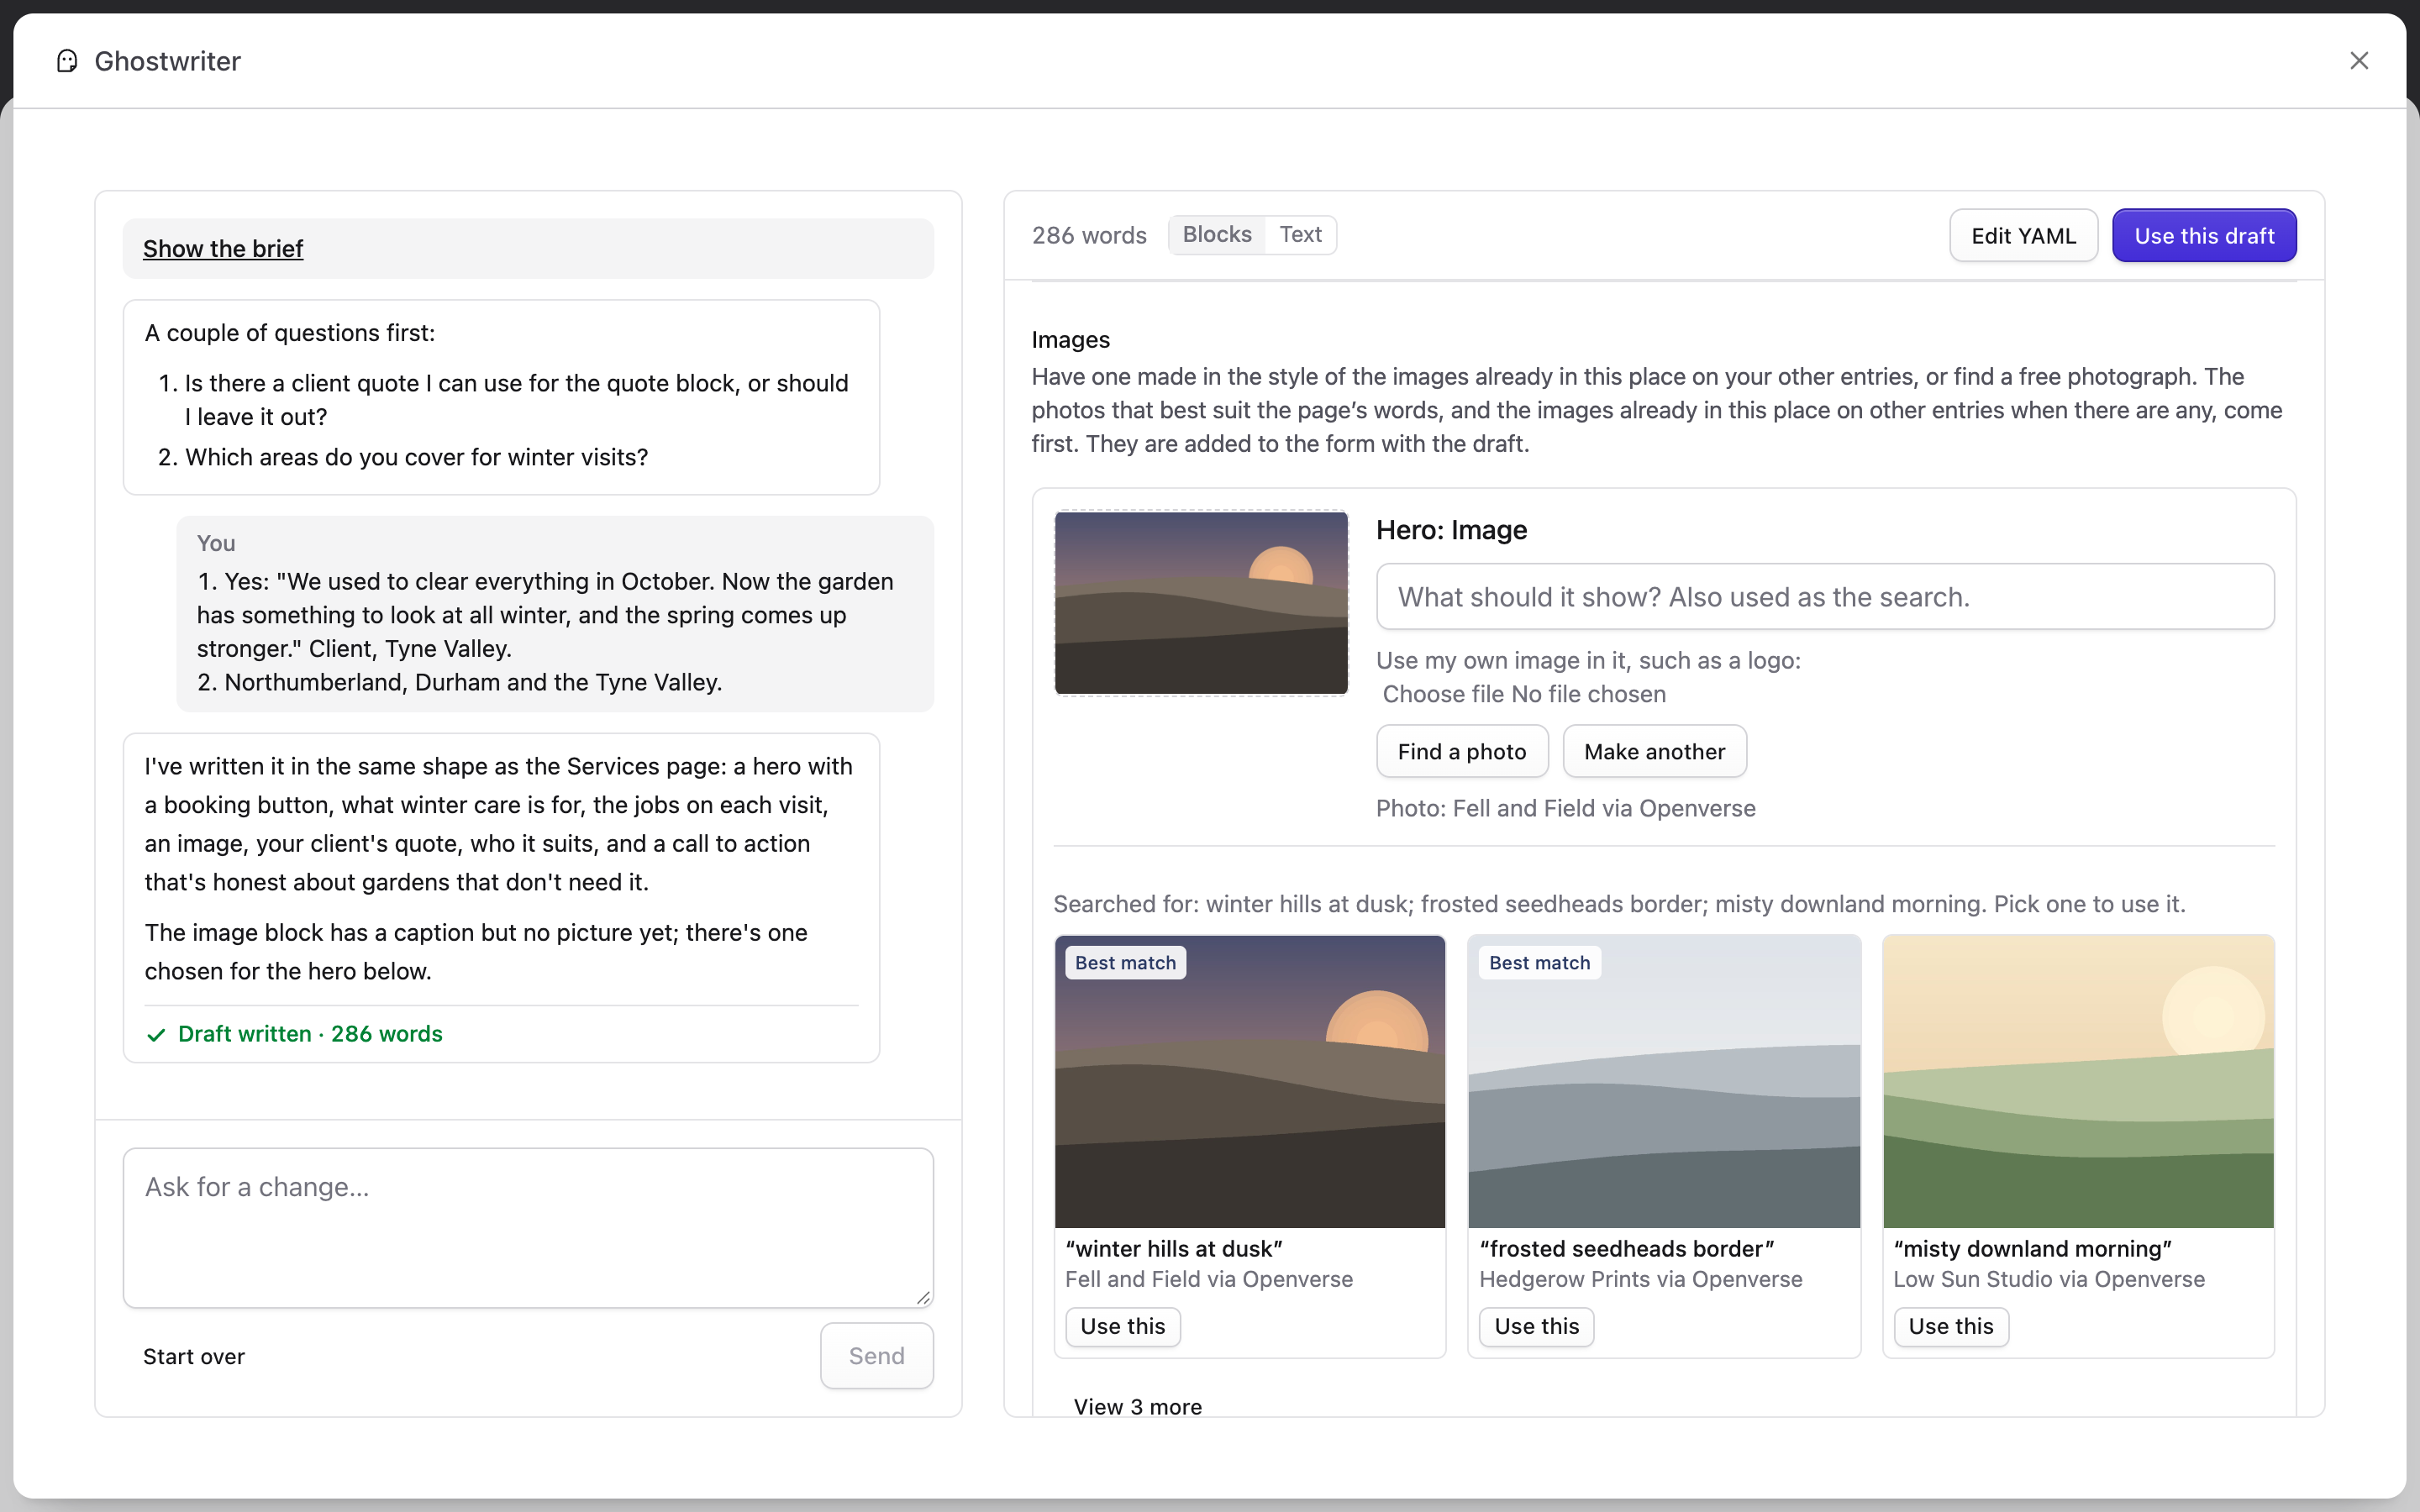The height and width of the screenshot is (1512, 2420).
Task: Click the Draft written checkmark icon
Action: [156, 1034]
